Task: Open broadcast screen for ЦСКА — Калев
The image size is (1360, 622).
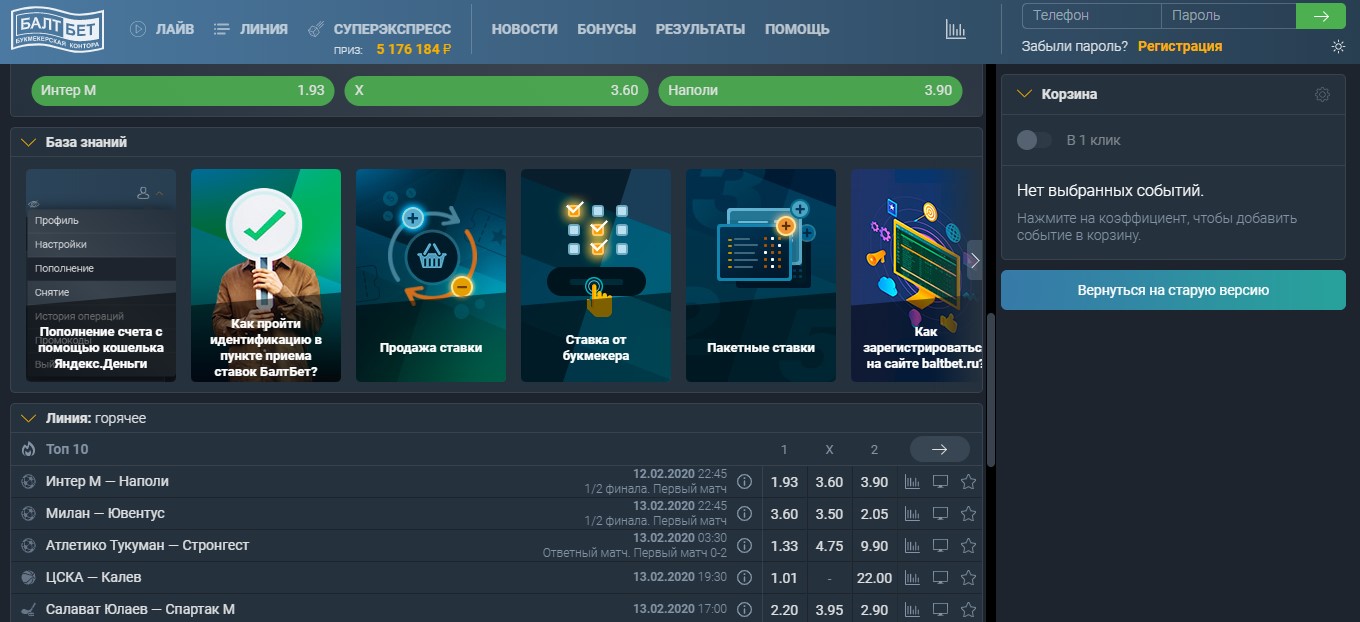Action: pos(940,578)
